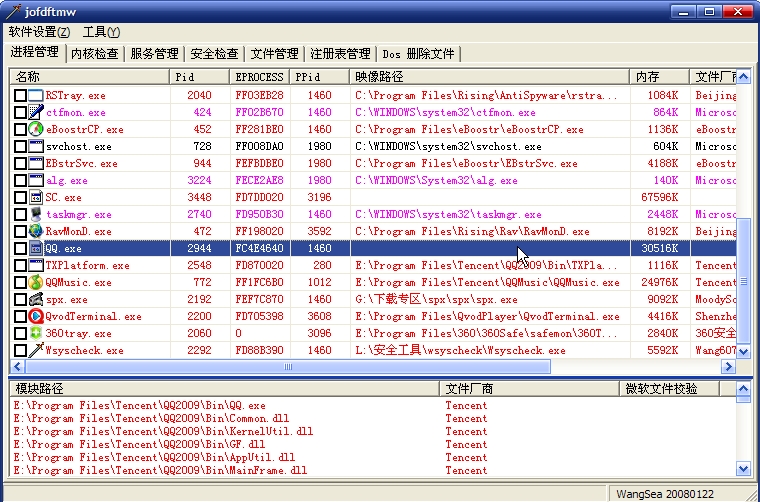Open the 工具(Y) menu
The width and height of the screenshot is (760, 502).
(x=101, y=32)
